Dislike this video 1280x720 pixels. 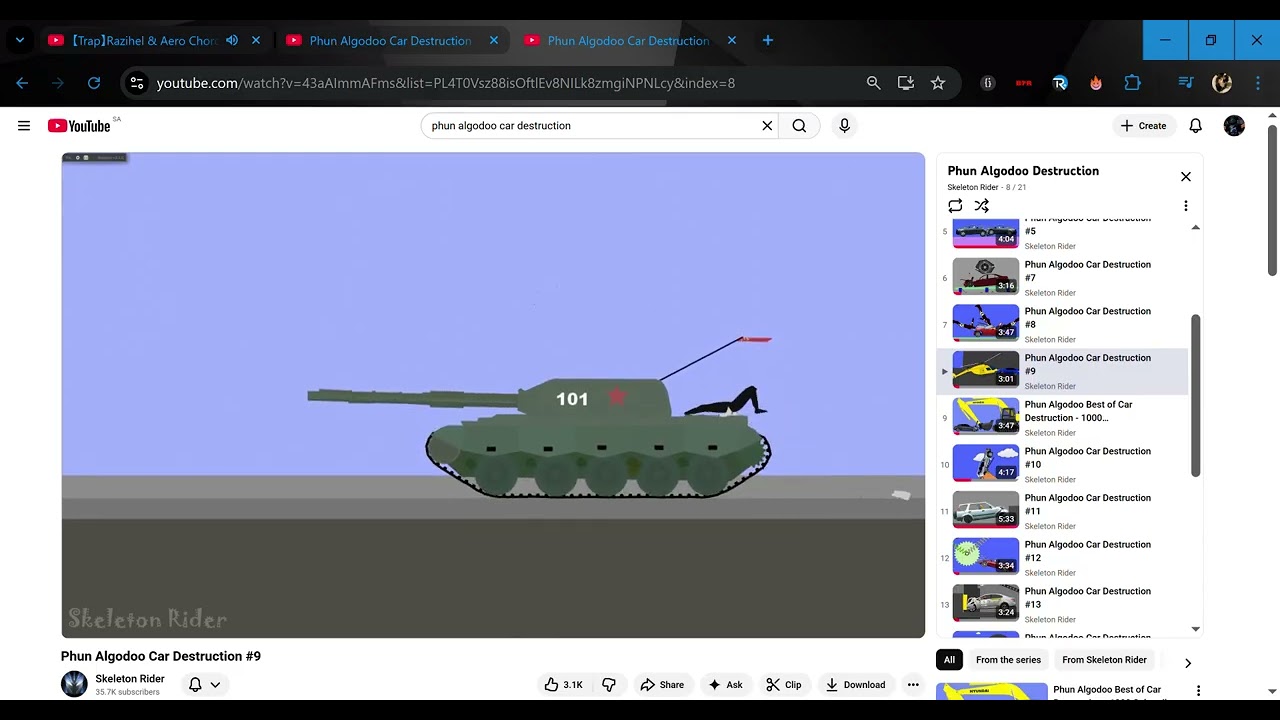[x=608, y=685]
